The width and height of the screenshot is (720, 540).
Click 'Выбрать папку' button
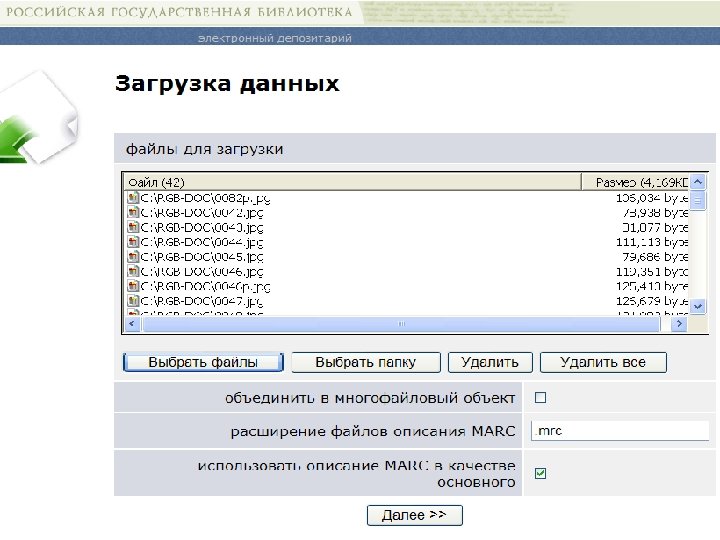pos(366,362)
